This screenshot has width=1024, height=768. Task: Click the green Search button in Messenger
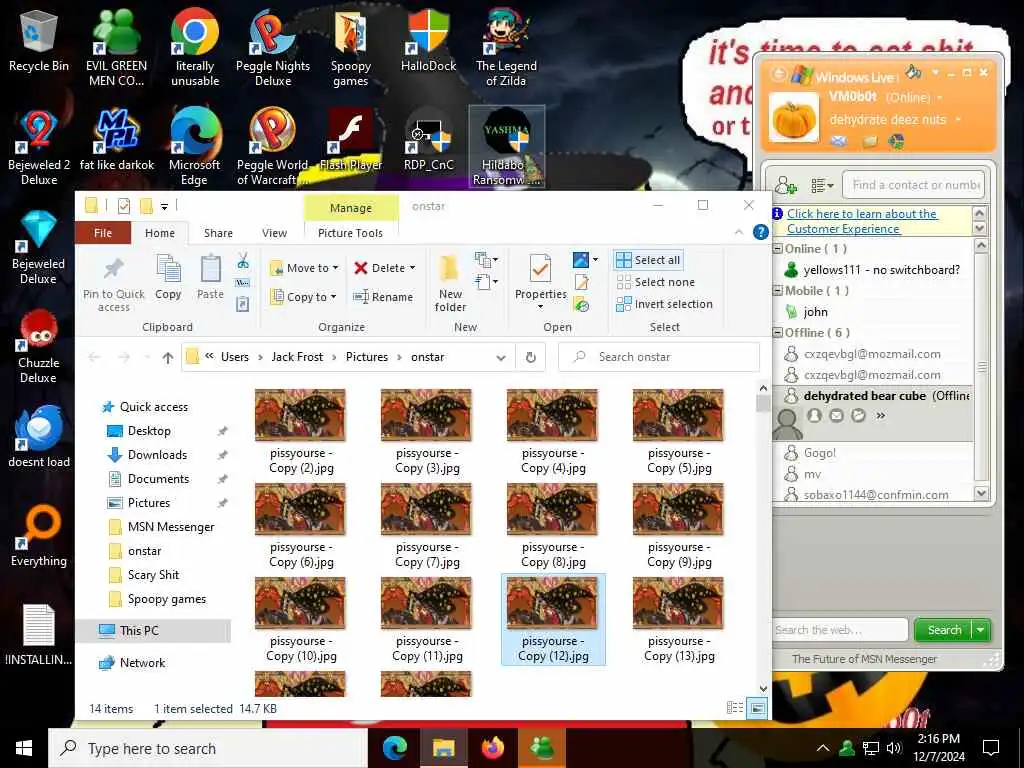click(944, 630)
